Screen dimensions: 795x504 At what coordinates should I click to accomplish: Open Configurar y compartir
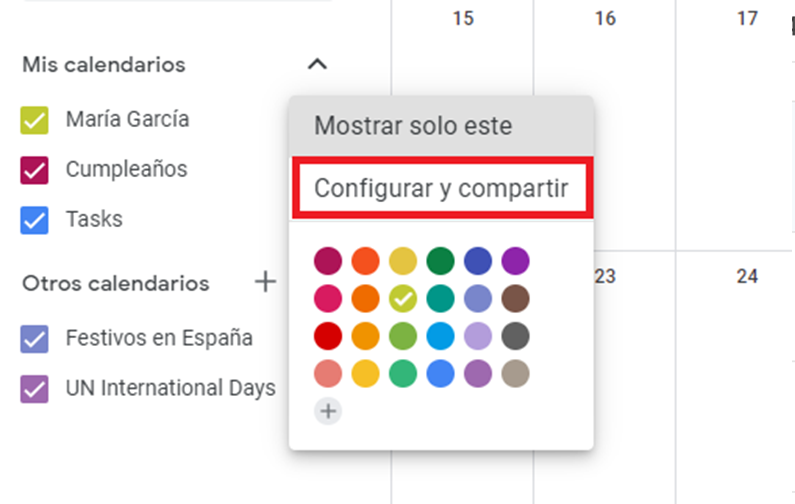[x=441, y=187]
